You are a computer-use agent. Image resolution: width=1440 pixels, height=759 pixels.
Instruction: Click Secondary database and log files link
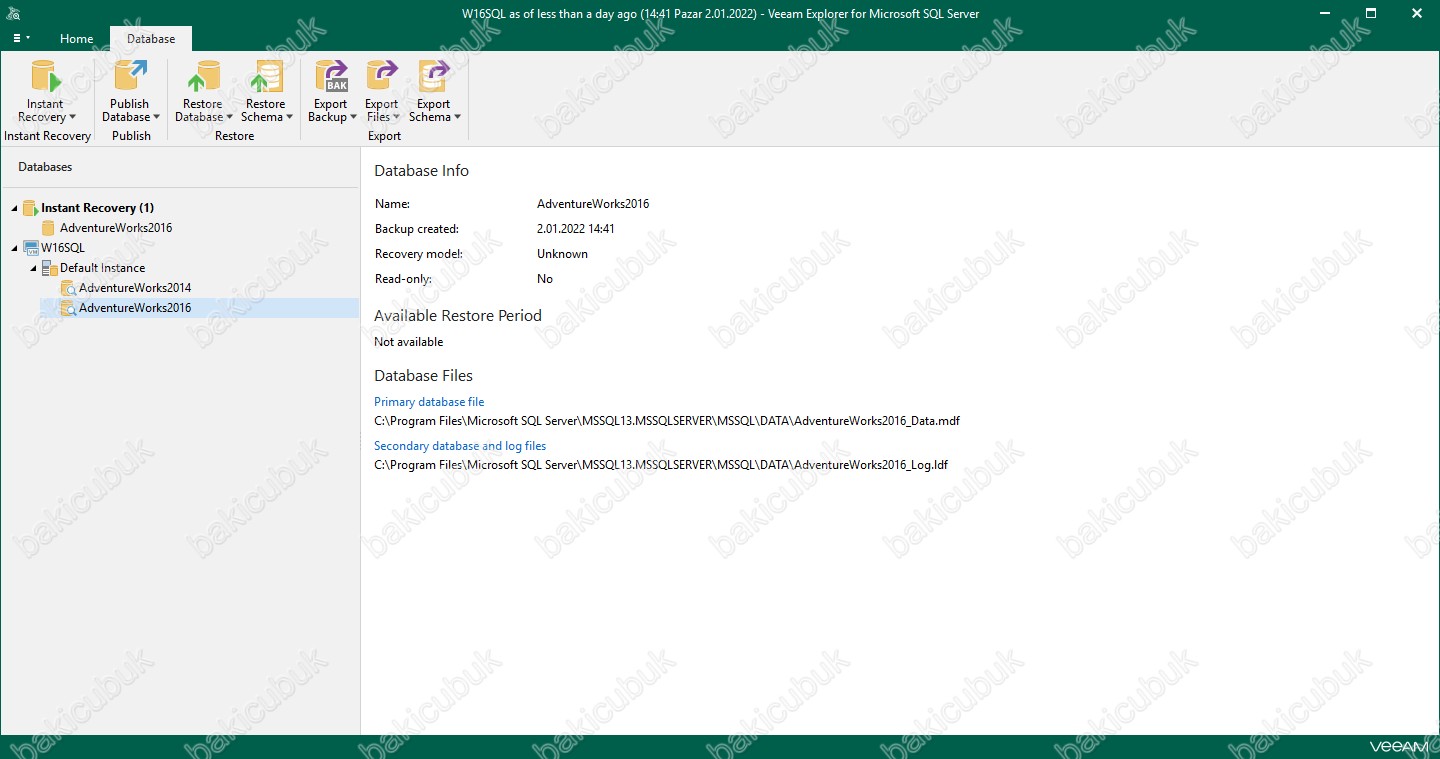tap(460, 446)
